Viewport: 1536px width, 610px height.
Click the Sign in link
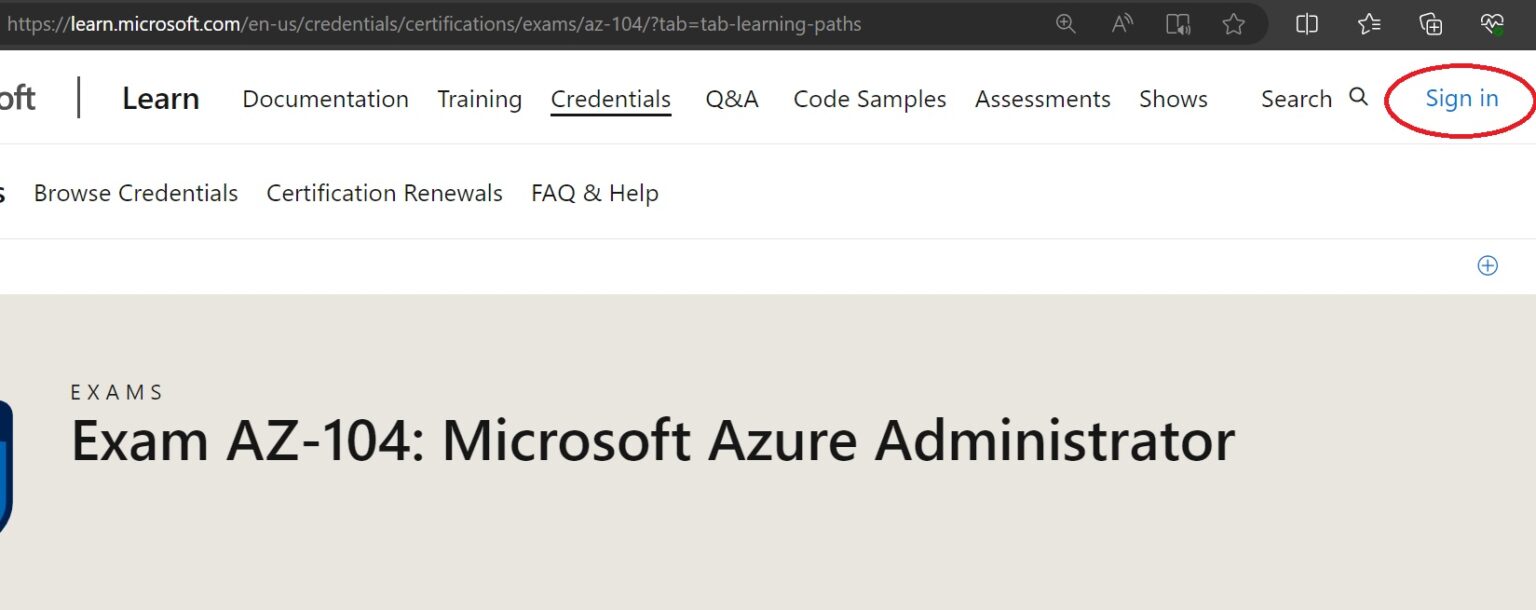1461,98
